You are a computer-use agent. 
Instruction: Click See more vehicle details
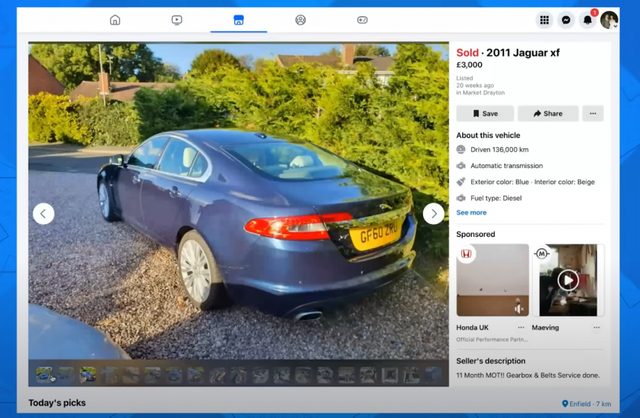[471, 213]
